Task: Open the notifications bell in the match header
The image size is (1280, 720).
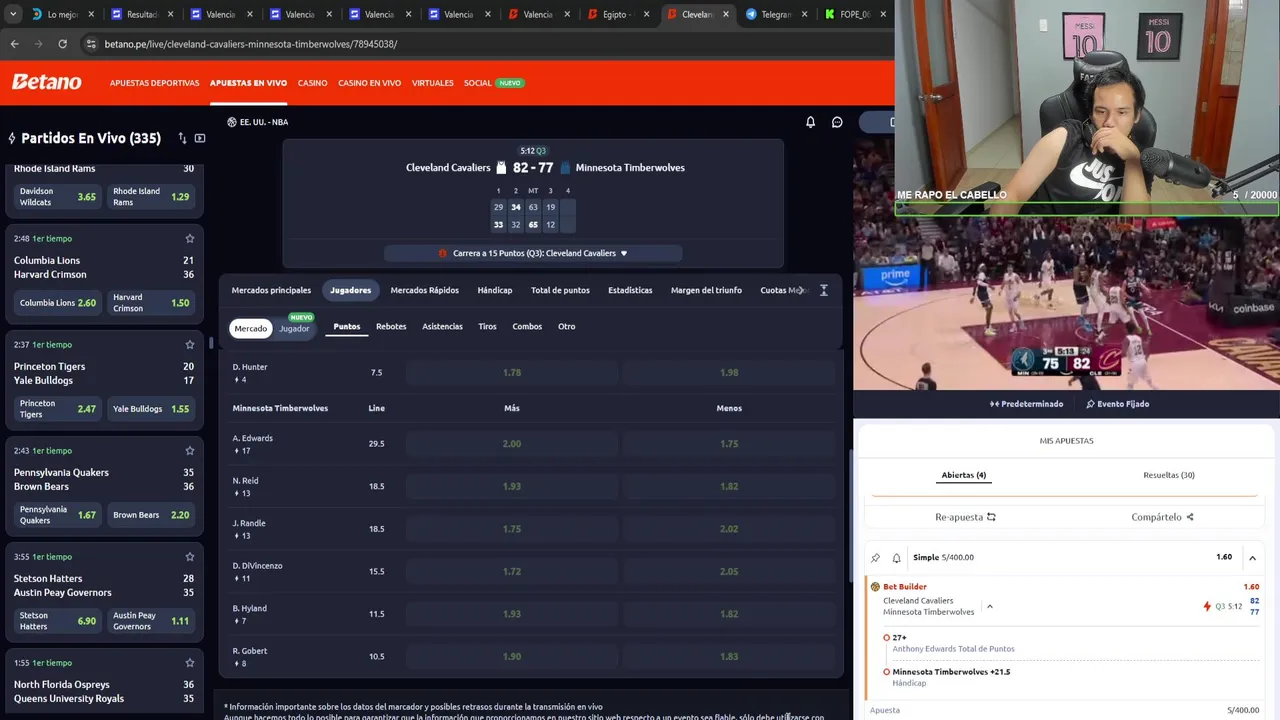Action: point(810,122)
